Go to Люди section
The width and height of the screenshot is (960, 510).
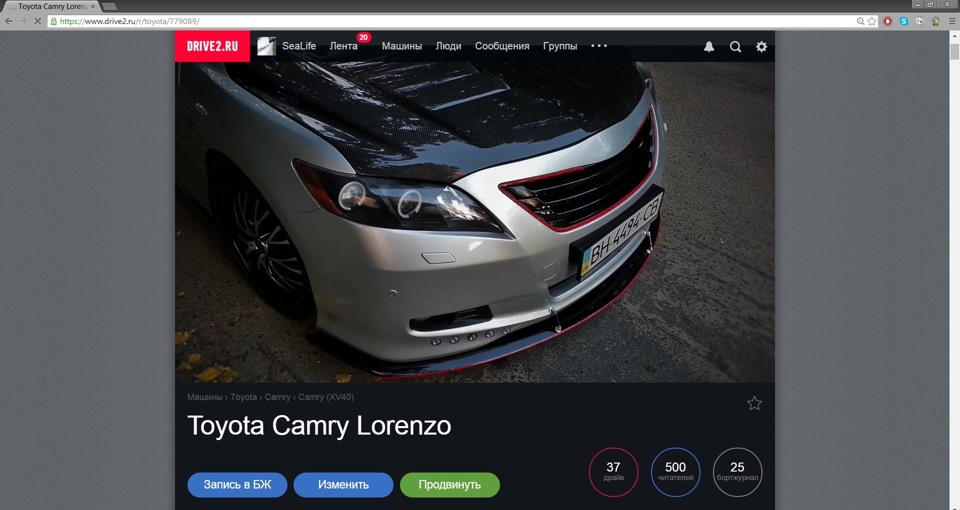point(448,46)
